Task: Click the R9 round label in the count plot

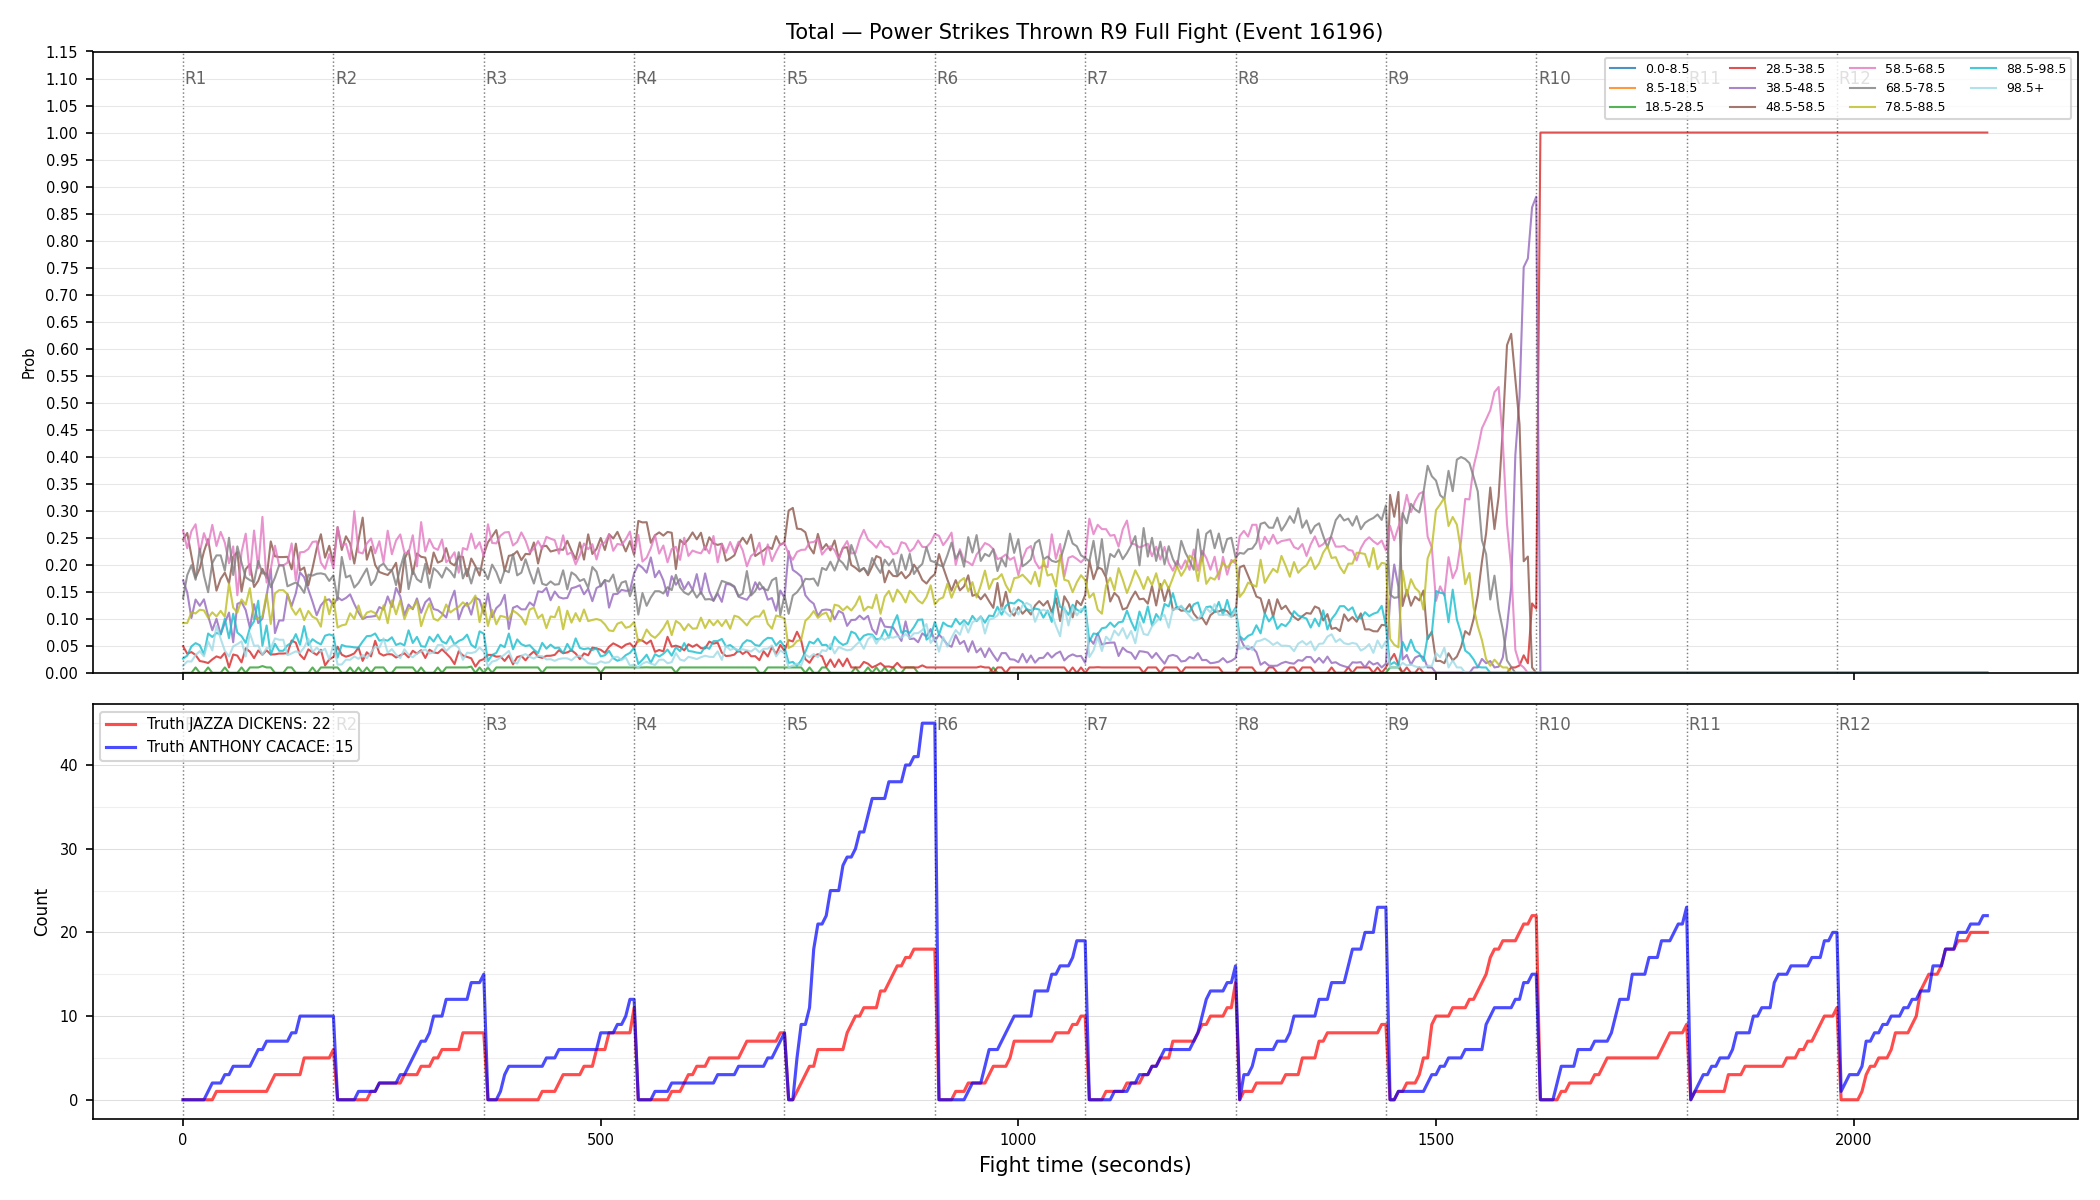Action: 1398,724
